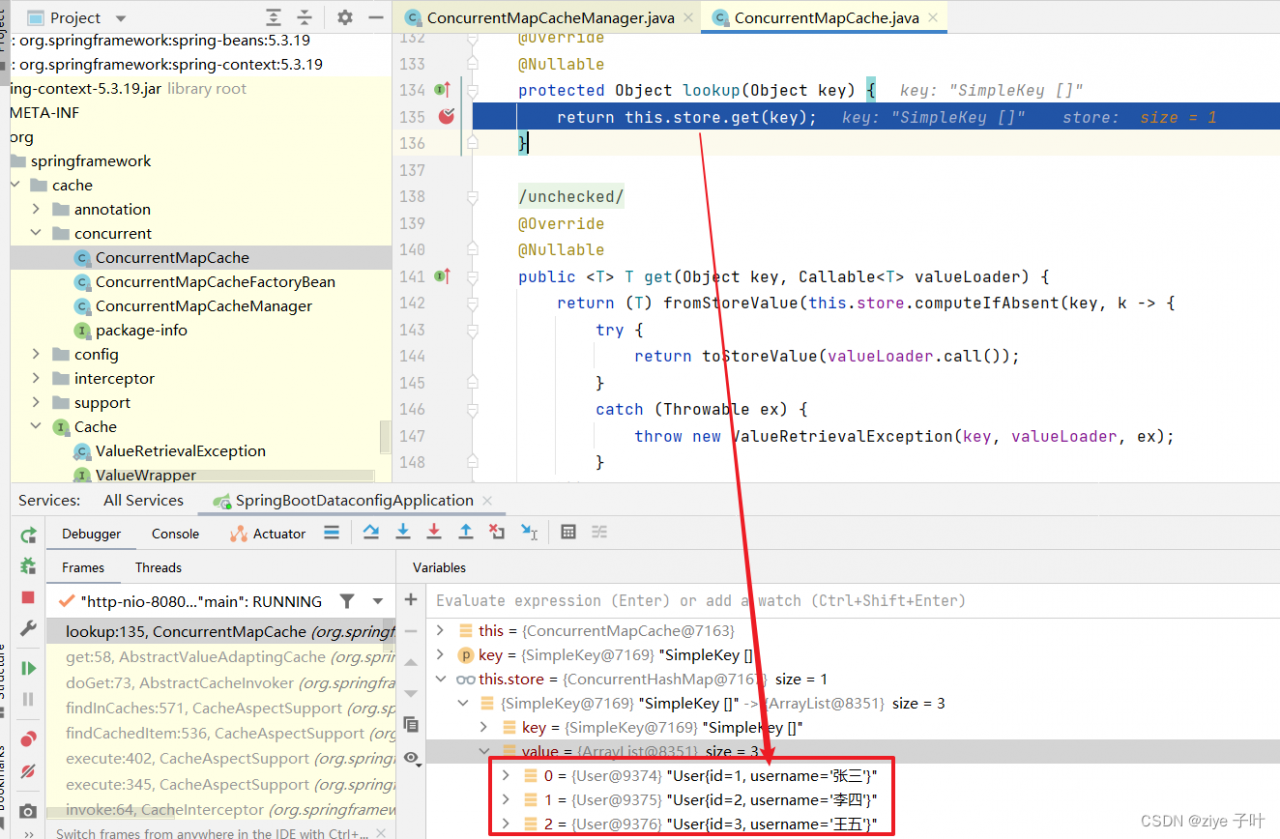
Task: Open Project panel settings gear
Action: coord(345,18)
